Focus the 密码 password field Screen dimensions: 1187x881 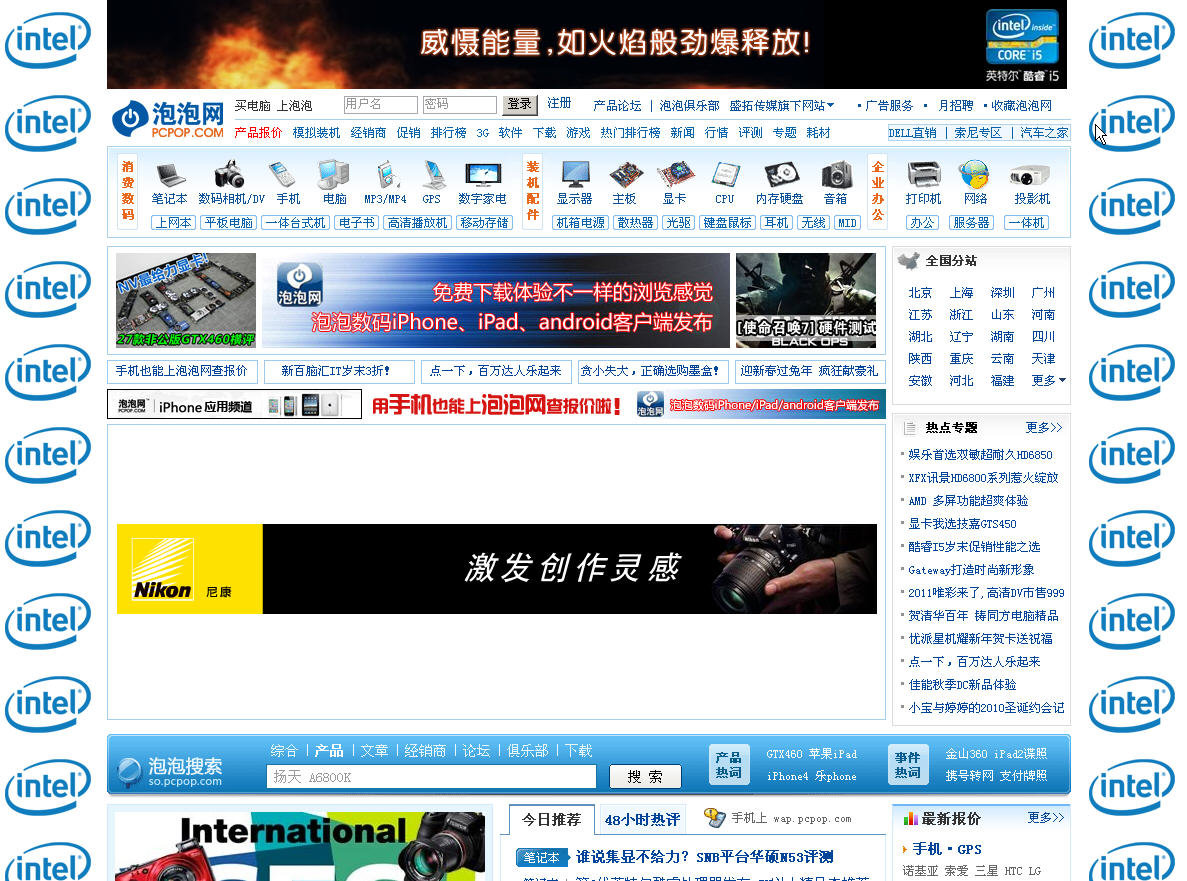coord(460,104)
